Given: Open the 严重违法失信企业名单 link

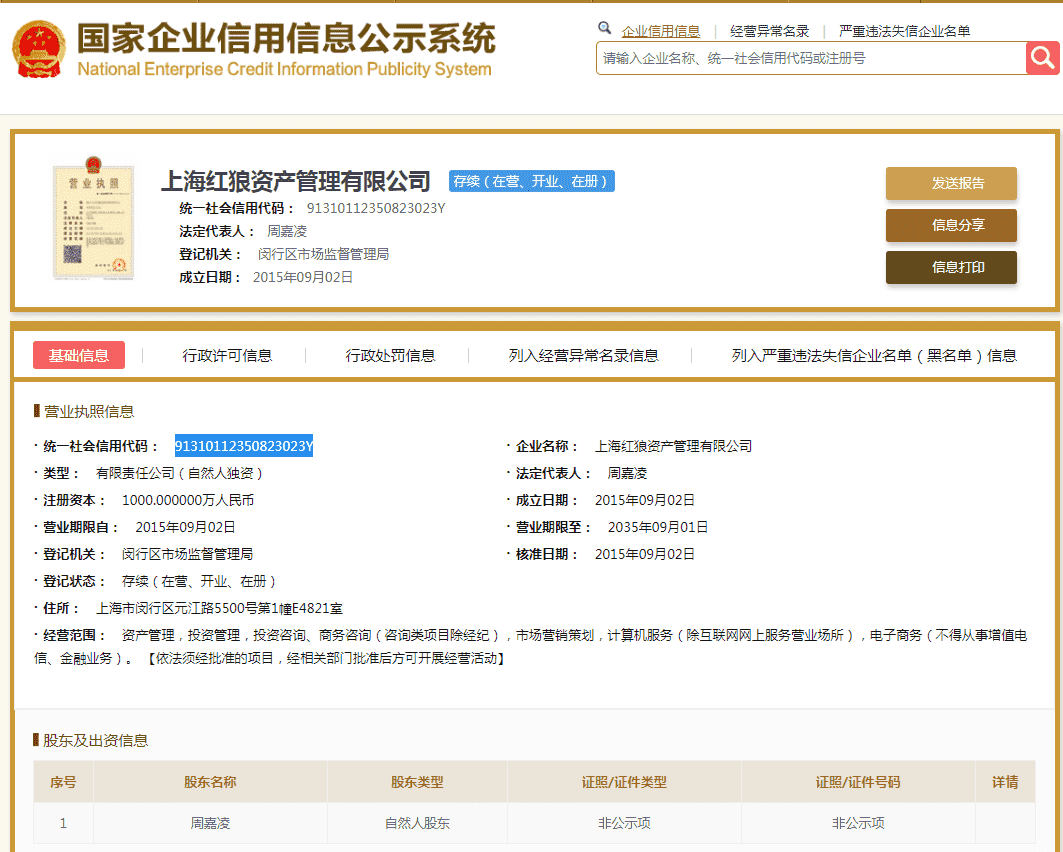Looking at the screenshot, I should pos(904,31).
